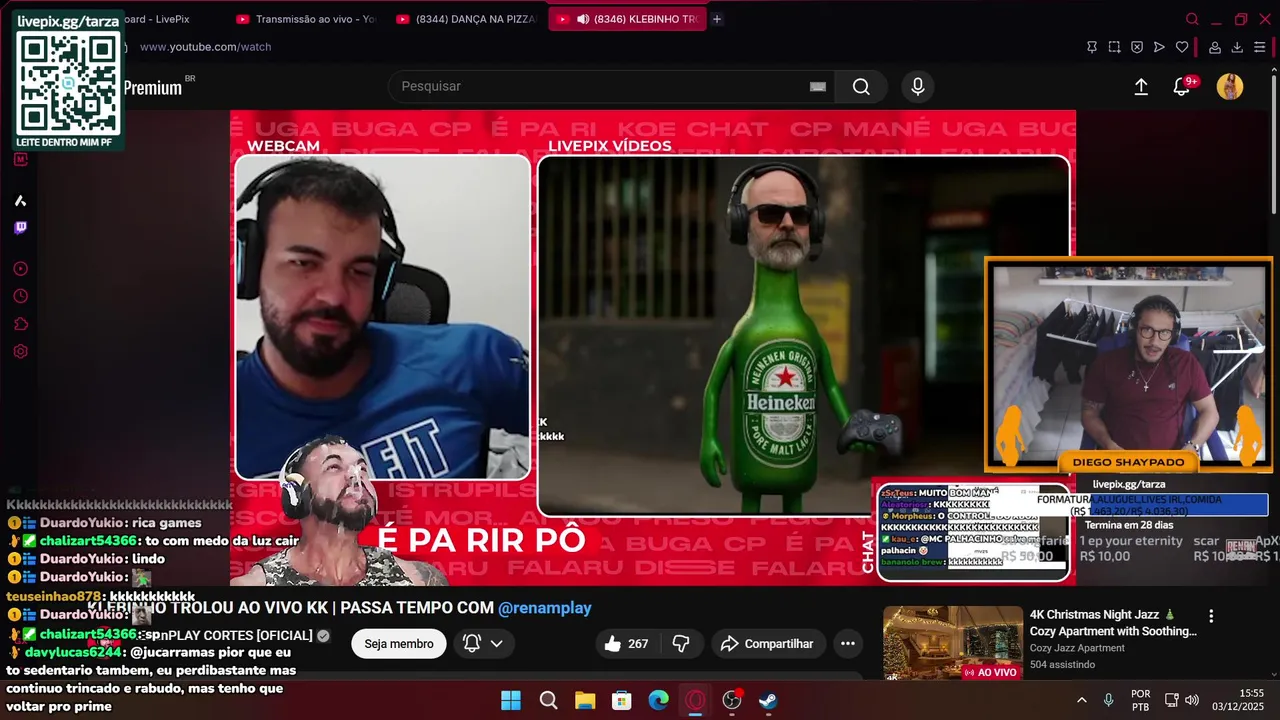Switch to the LivePix board tab
Image resolution: width=1280 pixels, height=720 pixels.
point(158,19)
